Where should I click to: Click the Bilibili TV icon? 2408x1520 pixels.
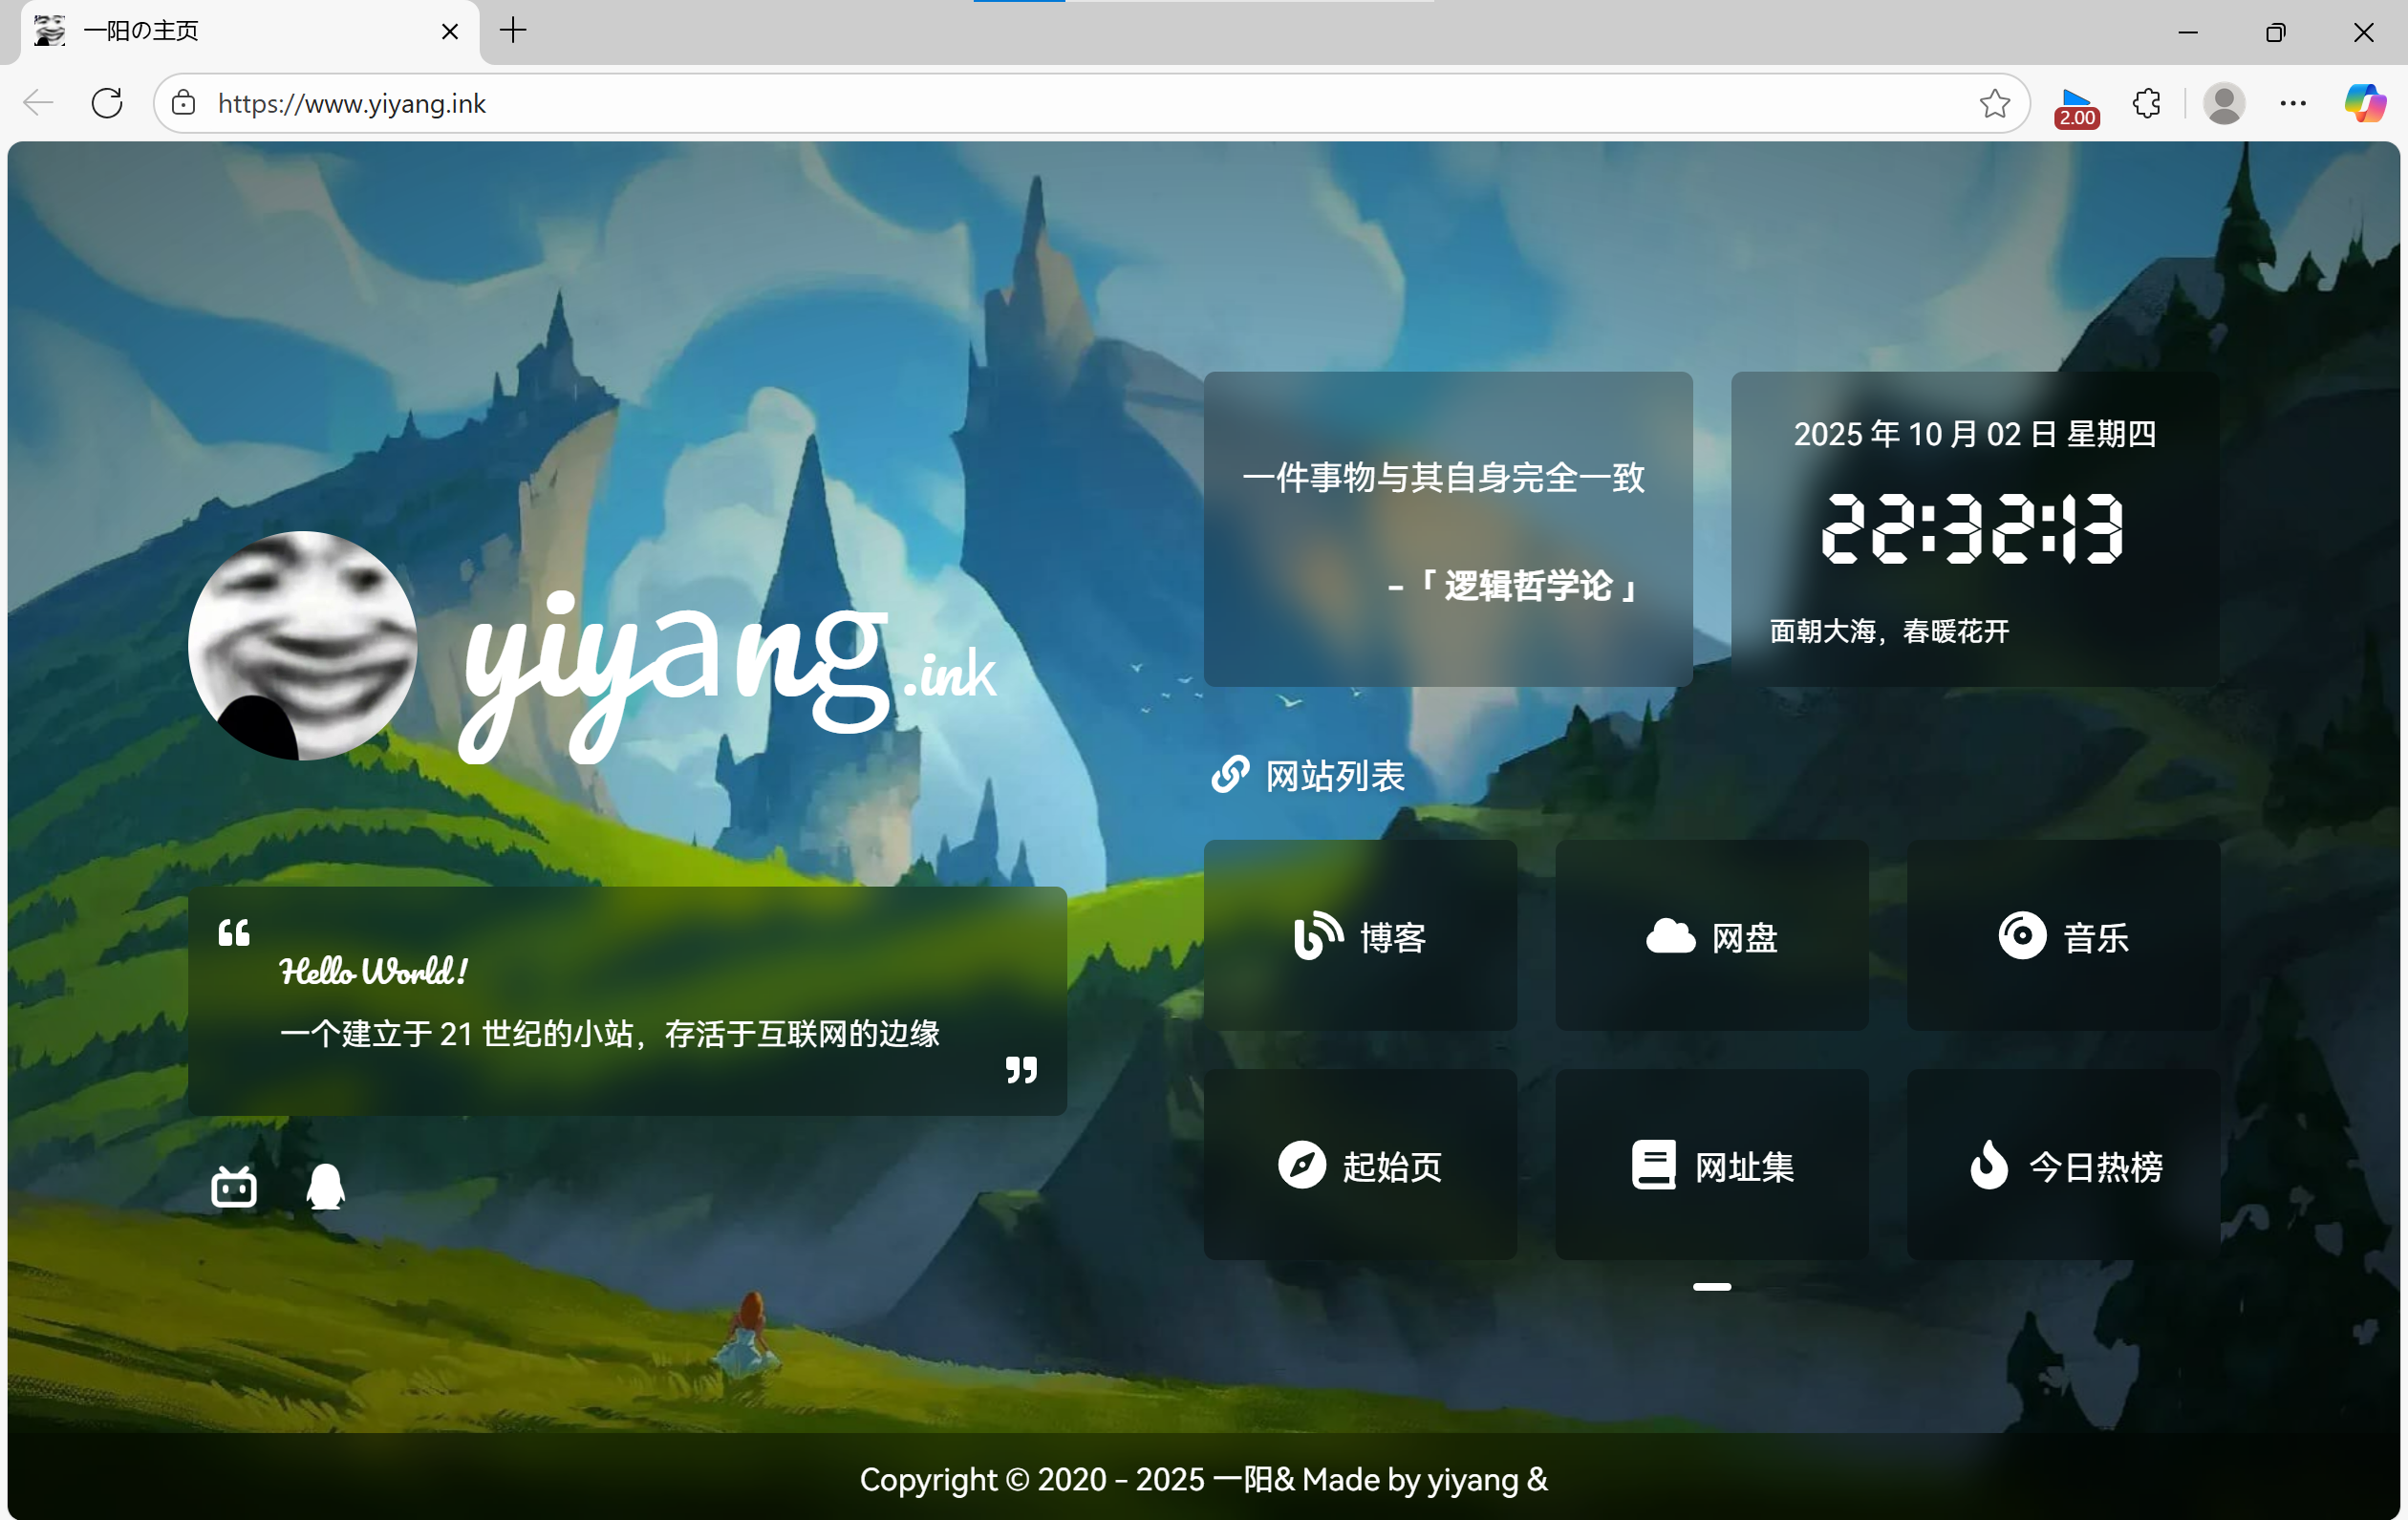234,1187
